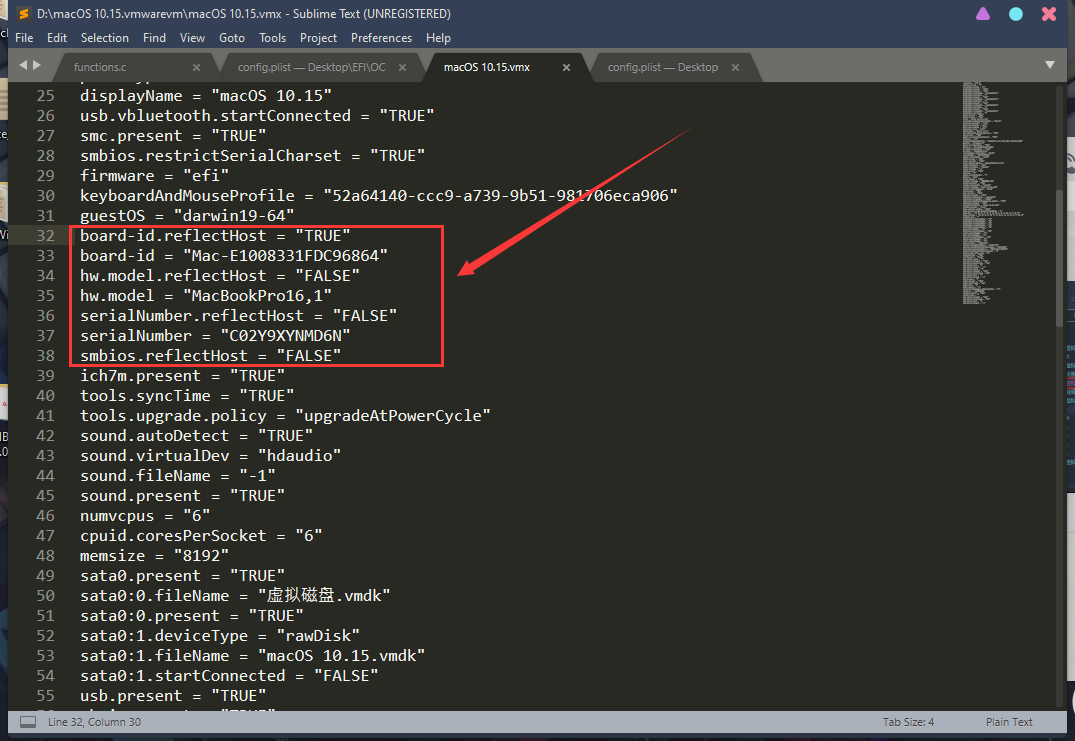The width and height of the screenshot is (1075, 741).
Task: Click serialNumber = "C02Y9XYNMD6N" line
Action: pos(215,336)
